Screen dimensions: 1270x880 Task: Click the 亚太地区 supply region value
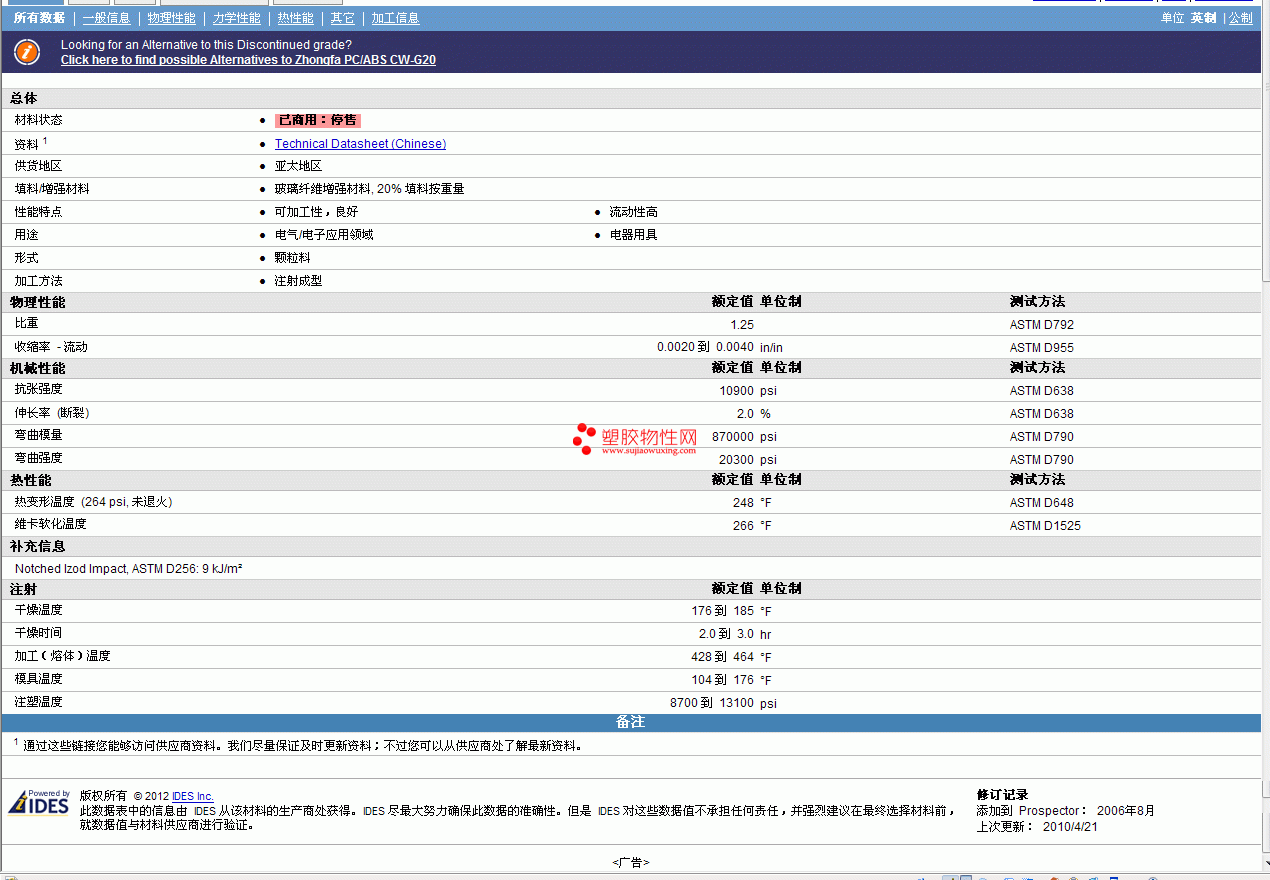click(x=298, y=166)
